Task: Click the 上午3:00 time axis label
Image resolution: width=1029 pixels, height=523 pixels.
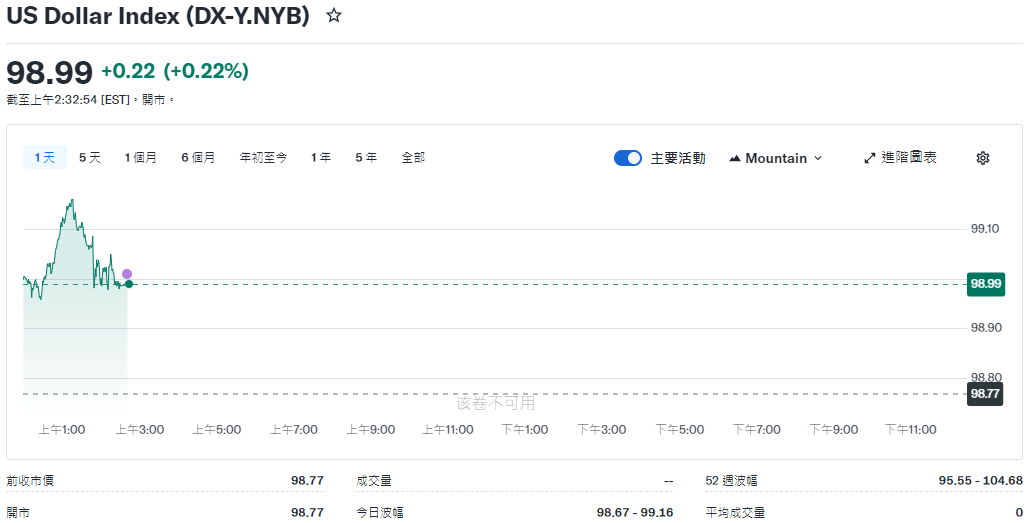Action: point(140,430)
